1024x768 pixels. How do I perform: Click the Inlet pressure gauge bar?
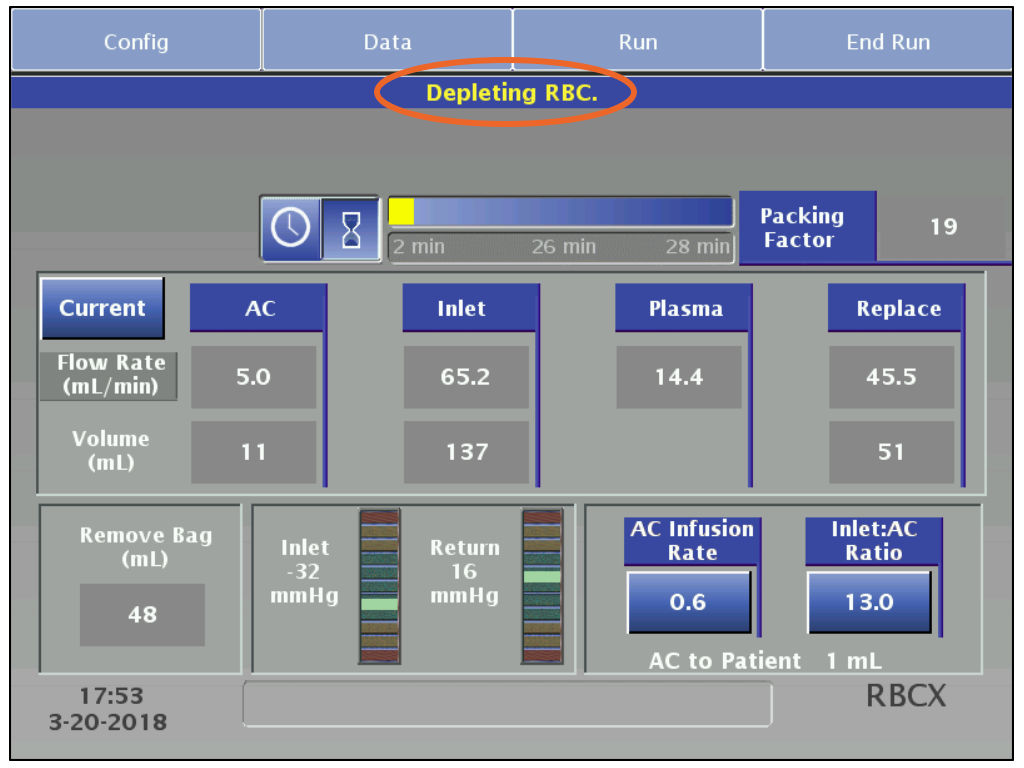(x=379, y=586)
